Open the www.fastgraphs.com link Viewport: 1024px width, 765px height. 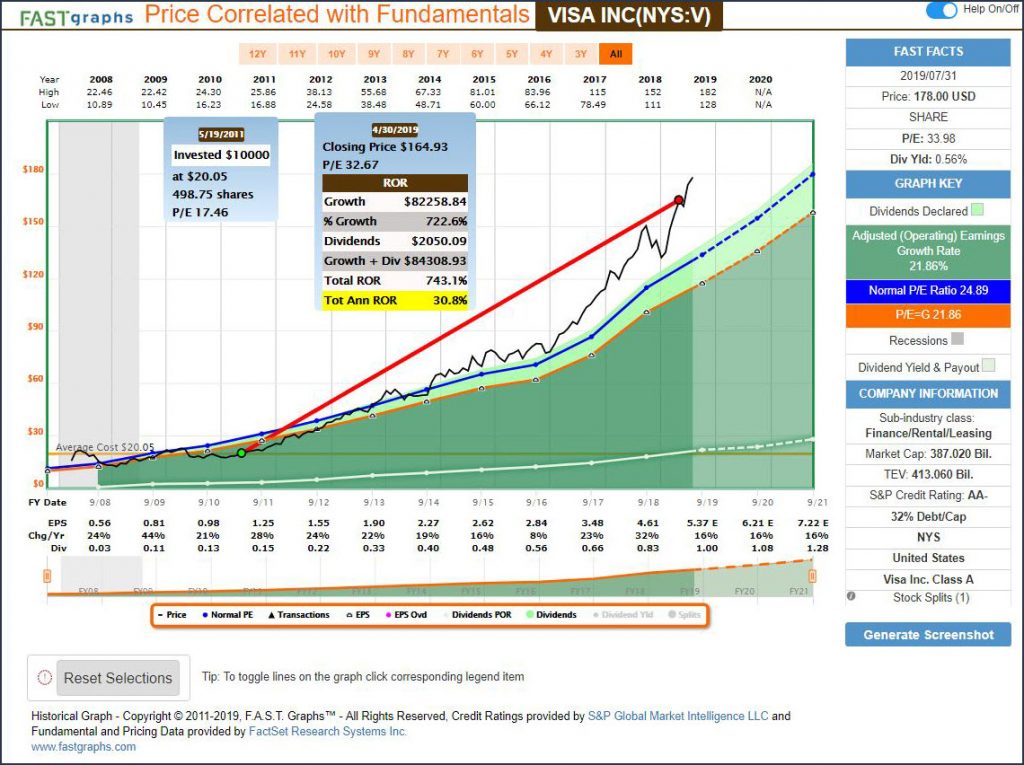83,747
